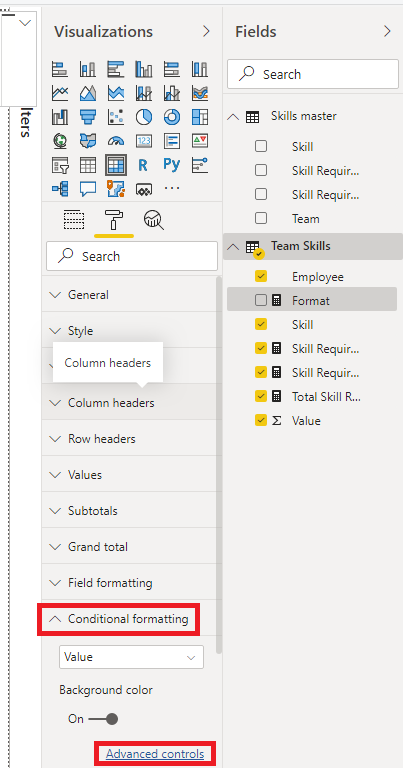Select the Treemap visual
Screen dimensions: 403x768
pyautogui.click(x=200, y=117)
